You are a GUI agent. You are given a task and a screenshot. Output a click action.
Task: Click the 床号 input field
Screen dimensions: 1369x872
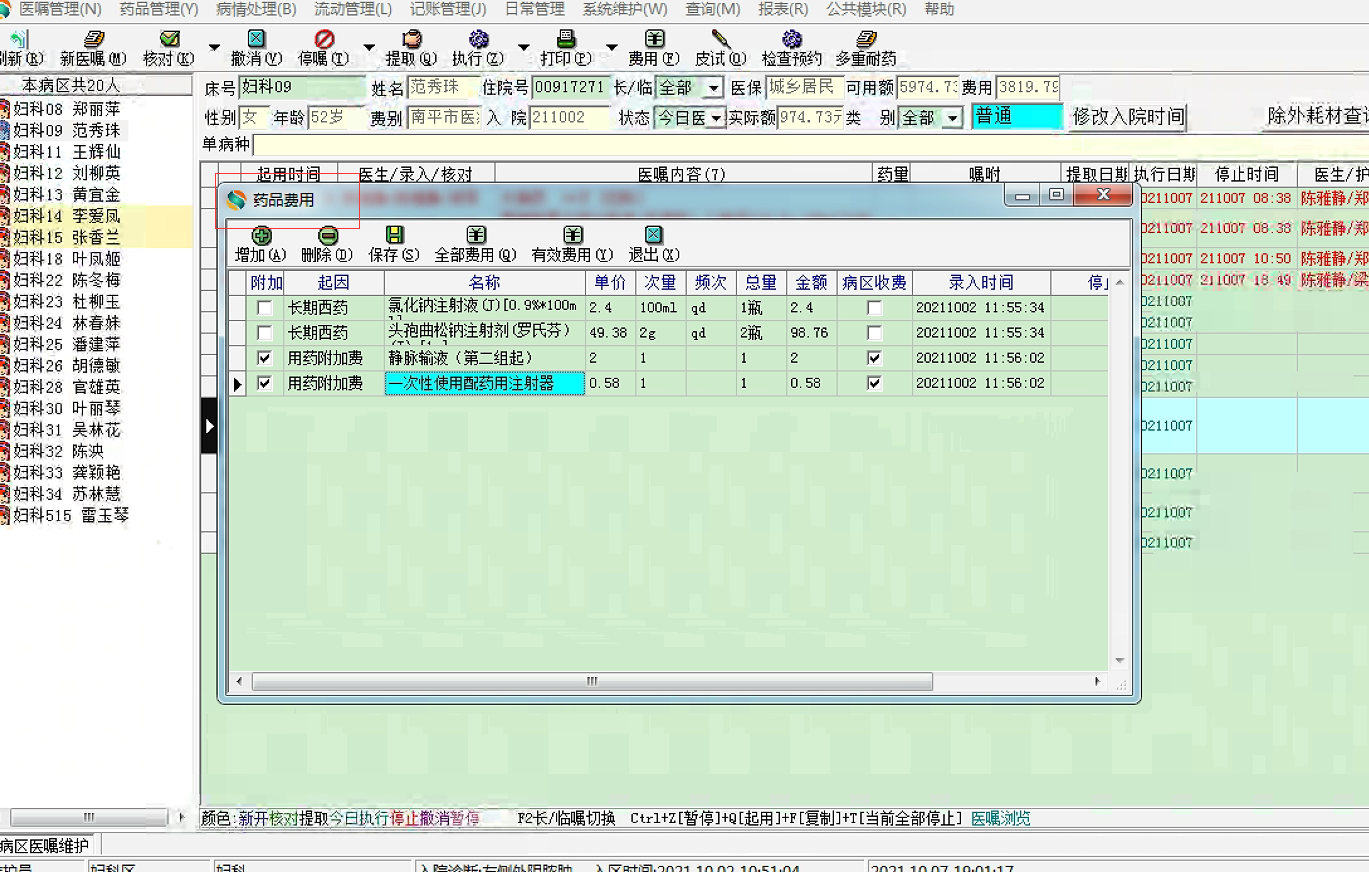pyautogui.click(x=302, y=88)
